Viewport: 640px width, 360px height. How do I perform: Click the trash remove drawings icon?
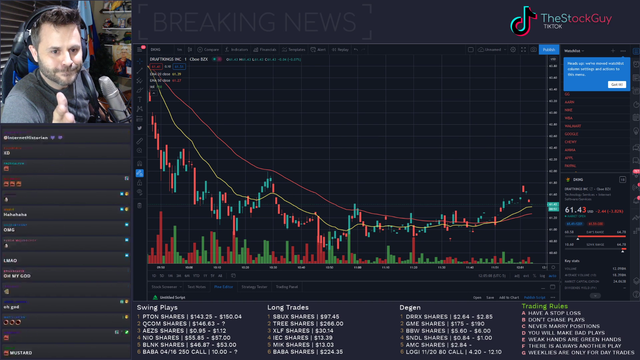click(140, 205)
